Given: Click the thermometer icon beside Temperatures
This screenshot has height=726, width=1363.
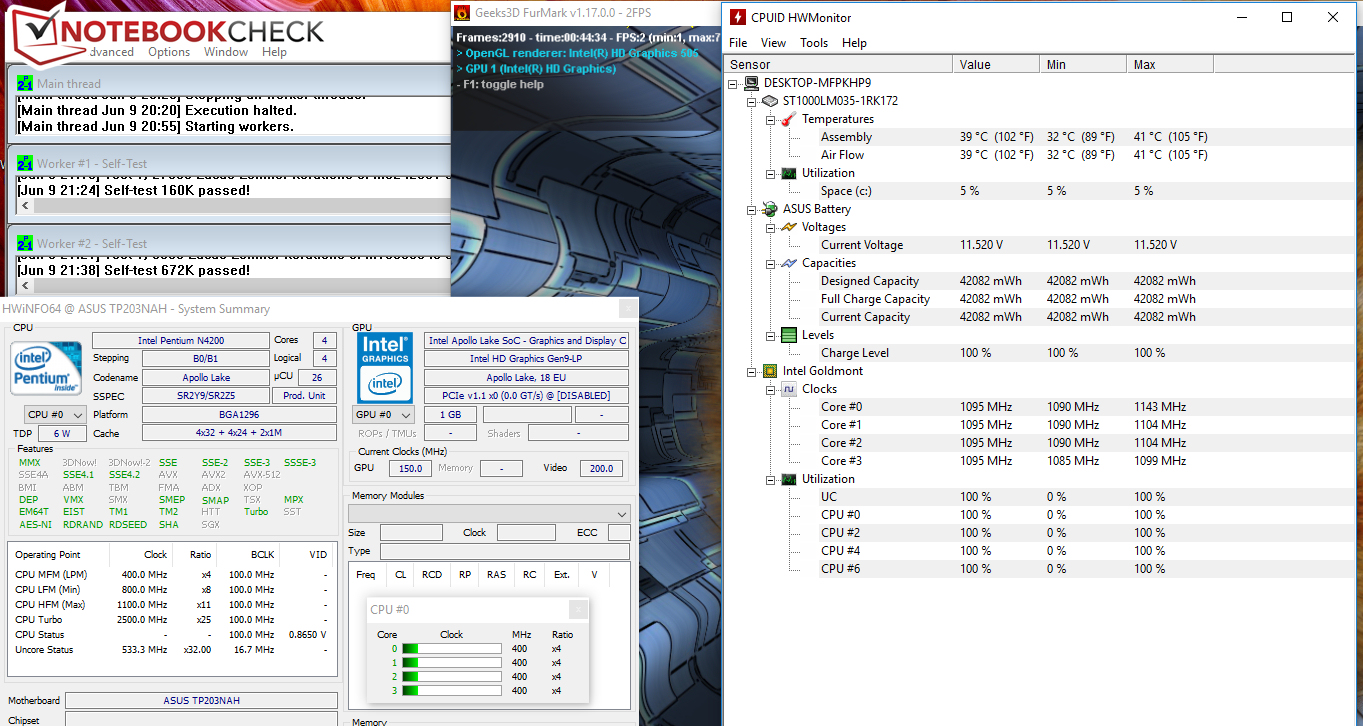Looking at the screenshot, I should coord(789,119).
